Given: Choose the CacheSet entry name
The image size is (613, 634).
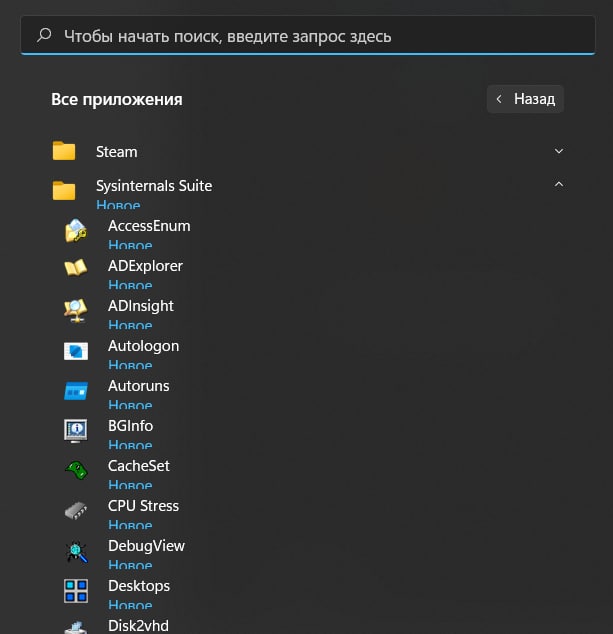Looking at the screenshot, I should click(139, 466).
